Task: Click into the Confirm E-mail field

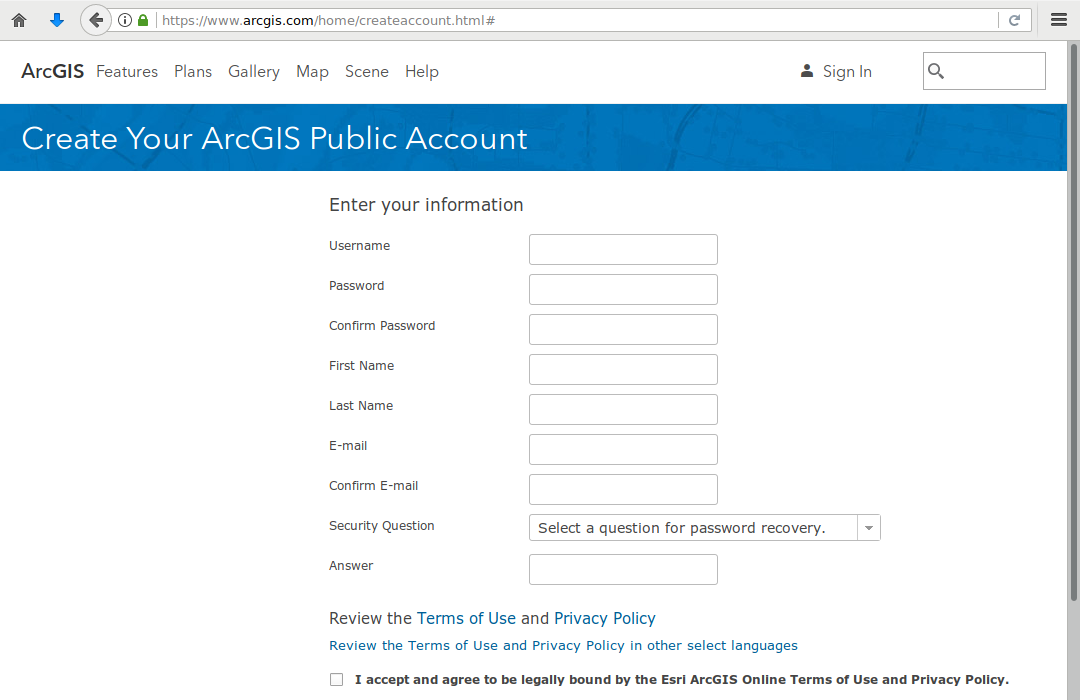Action: [x=623, y=489]
